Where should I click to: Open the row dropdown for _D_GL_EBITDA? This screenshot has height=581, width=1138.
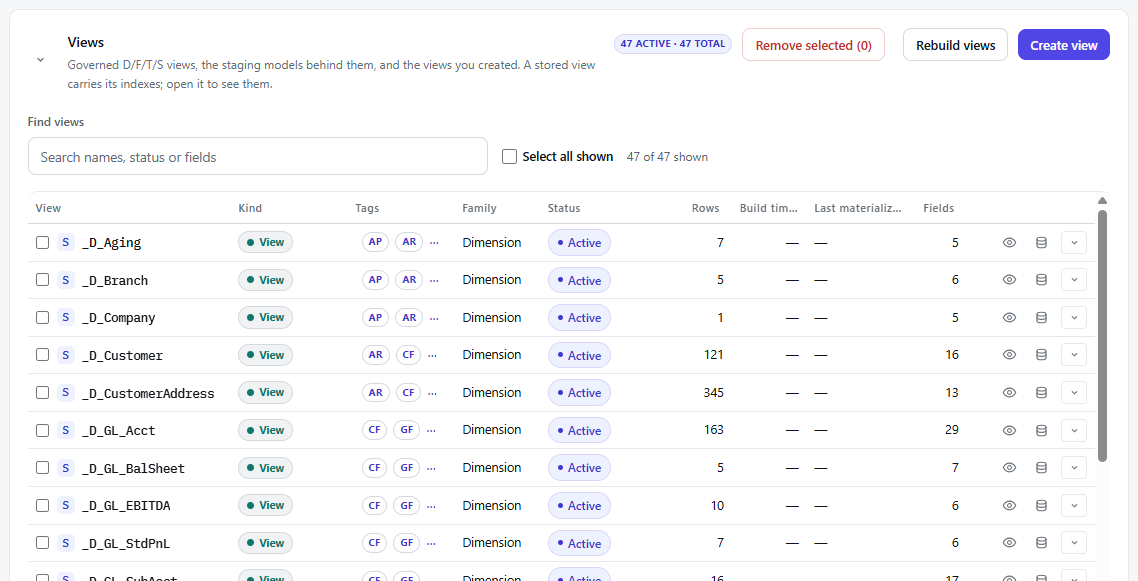(x=1073, y=505)
